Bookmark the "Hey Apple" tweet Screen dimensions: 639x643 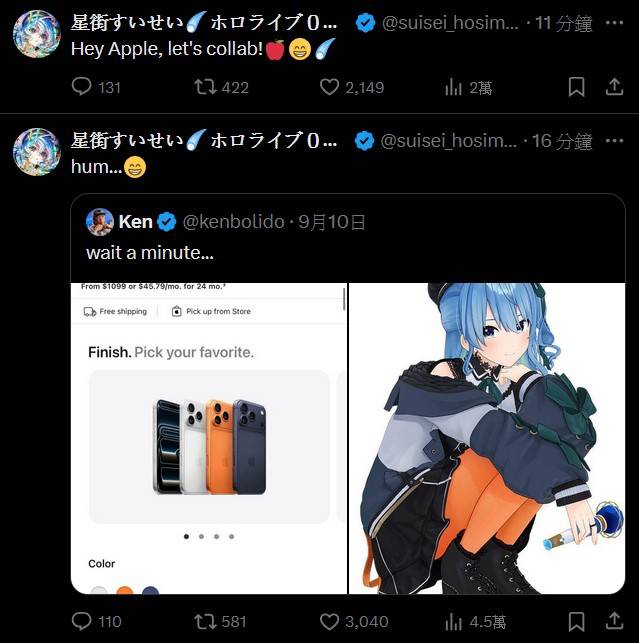(x=576, y=87)
